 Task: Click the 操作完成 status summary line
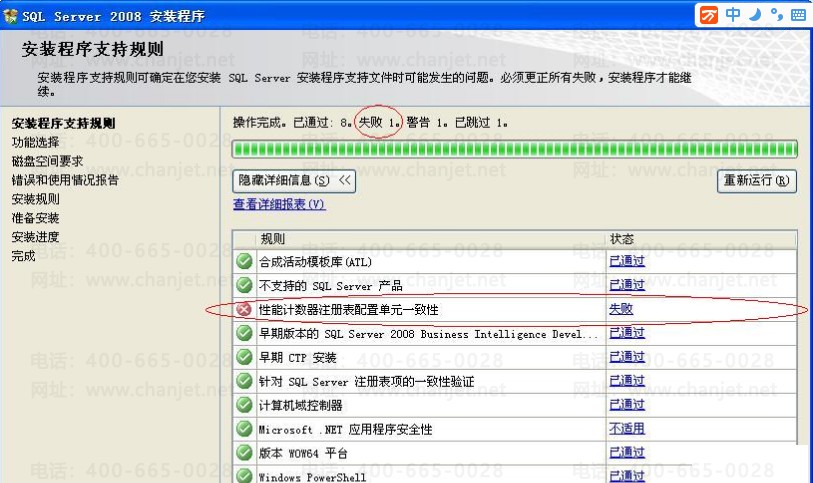tap(370, 123)
